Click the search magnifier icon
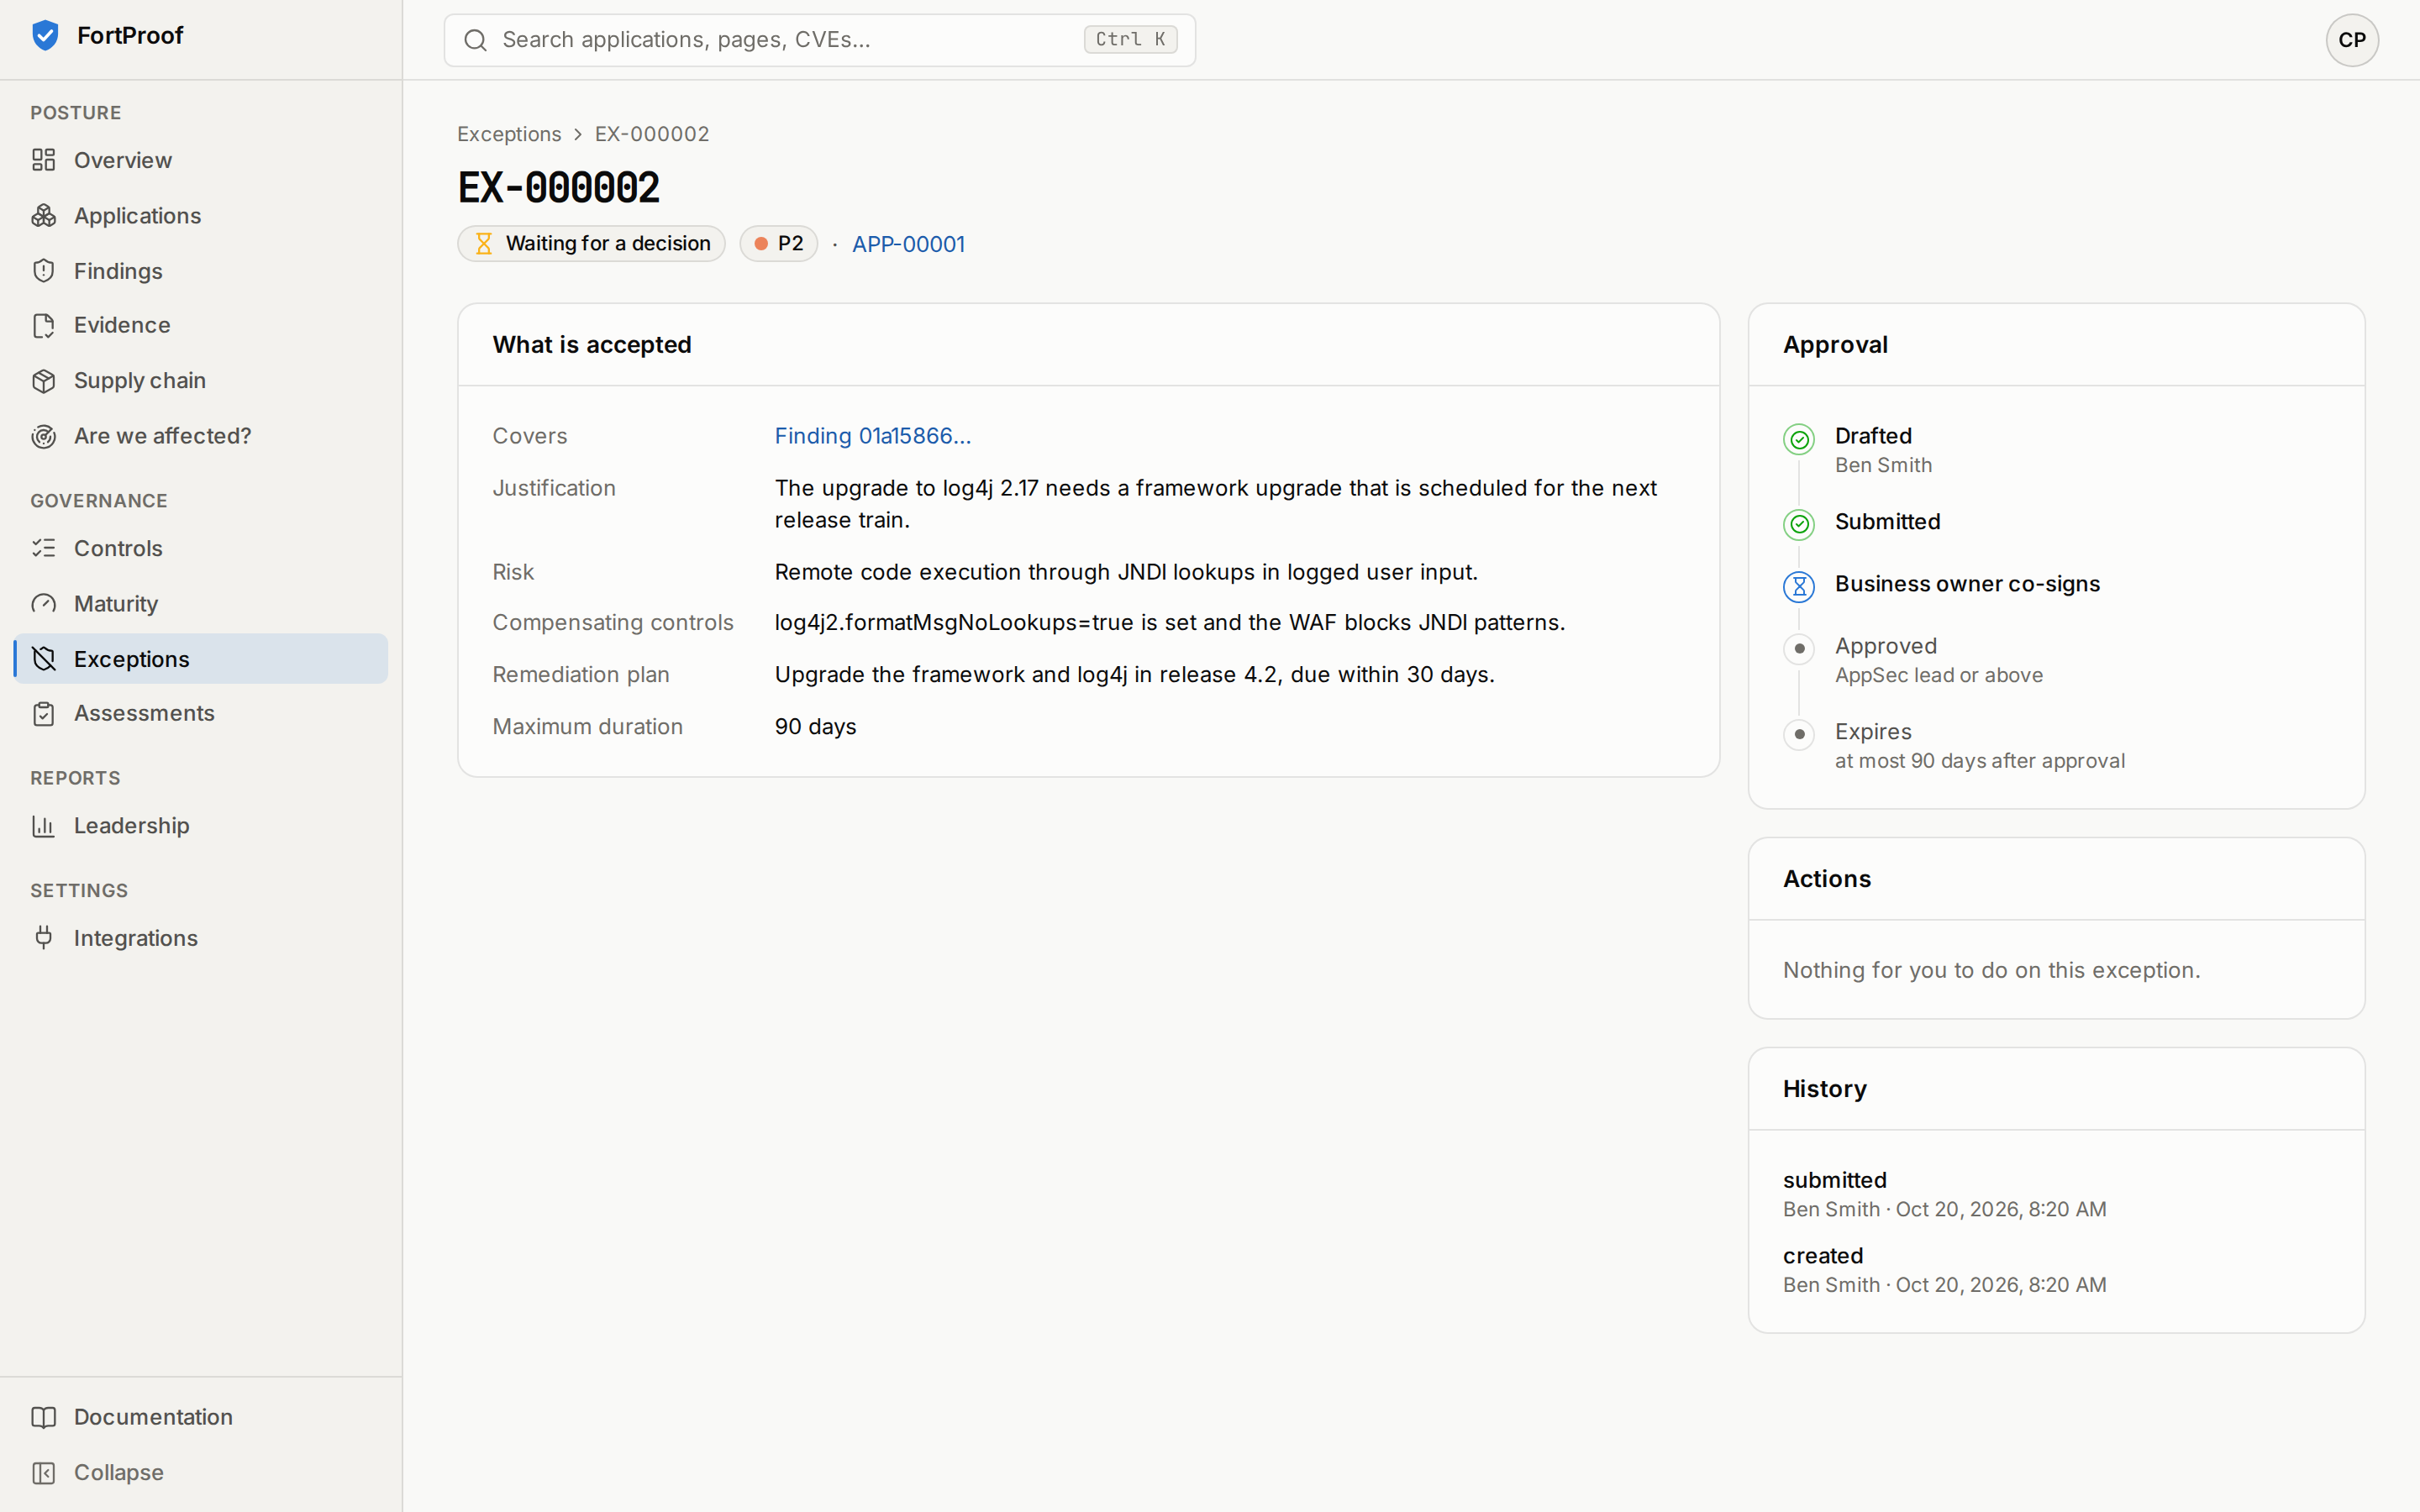 click(476, 40)
